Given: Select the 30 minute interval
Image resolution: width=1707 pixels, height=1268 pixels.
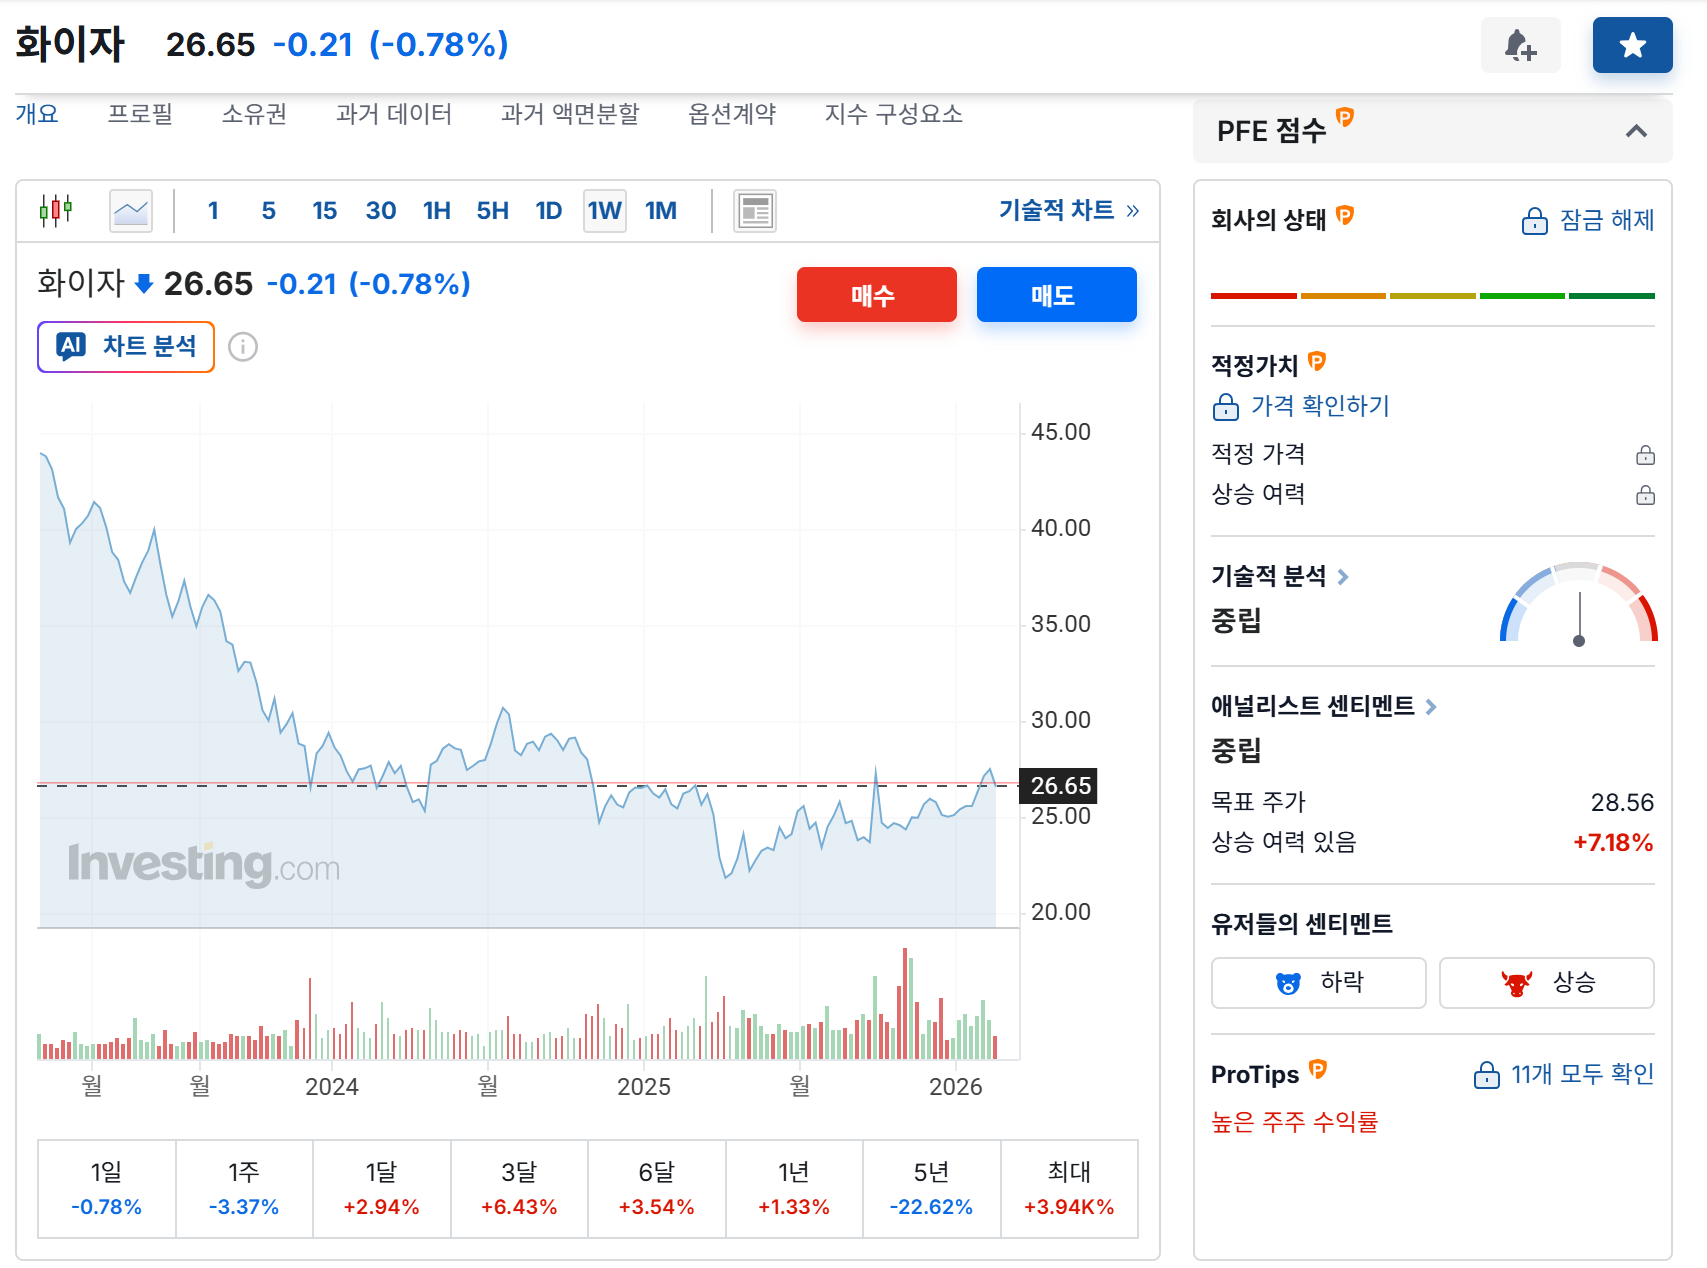Looking at the screenshot, I should pos(380,210).
